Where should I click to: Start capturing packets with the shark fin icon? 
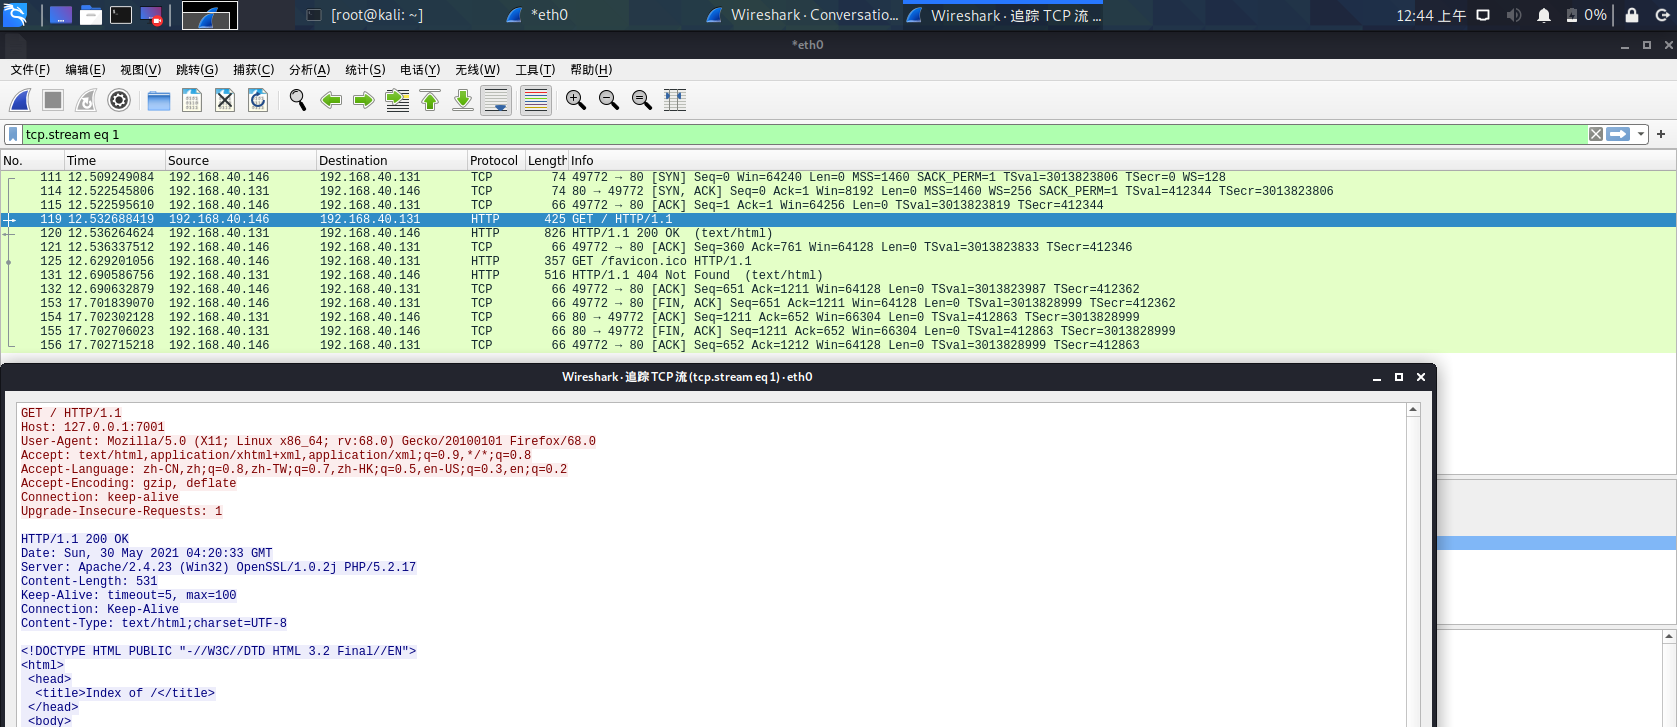20,100
